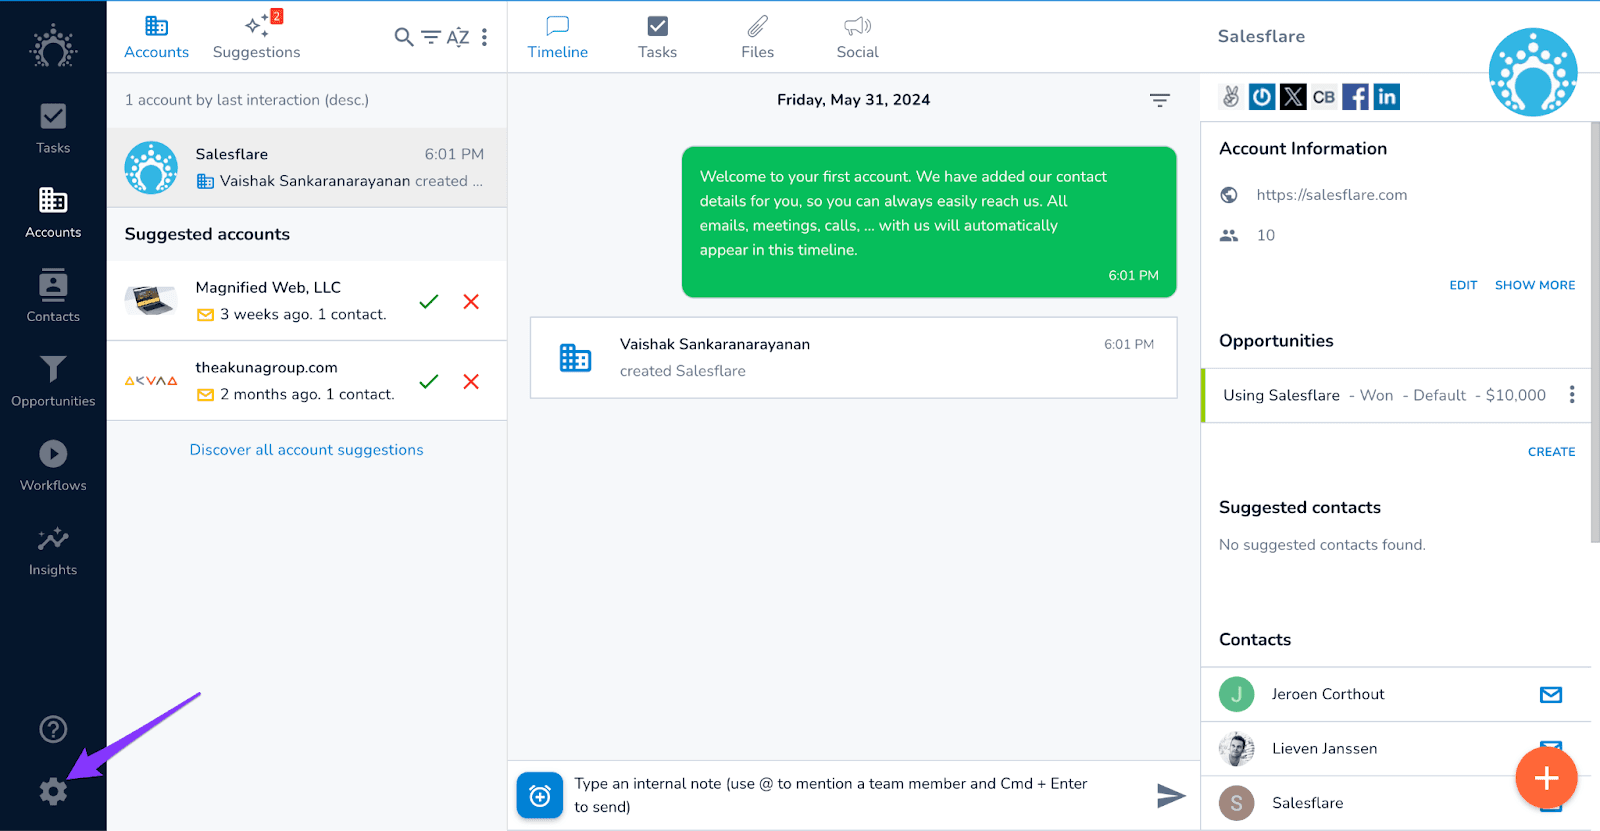
Task: Search accounts with the magnifier icon
Action: (404, 37)
